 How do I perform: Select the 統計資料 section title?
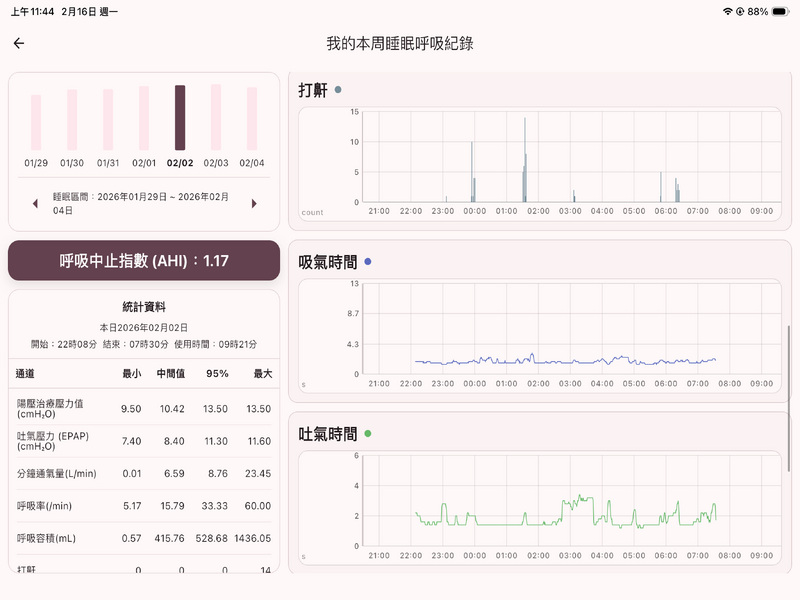[143, 304]
